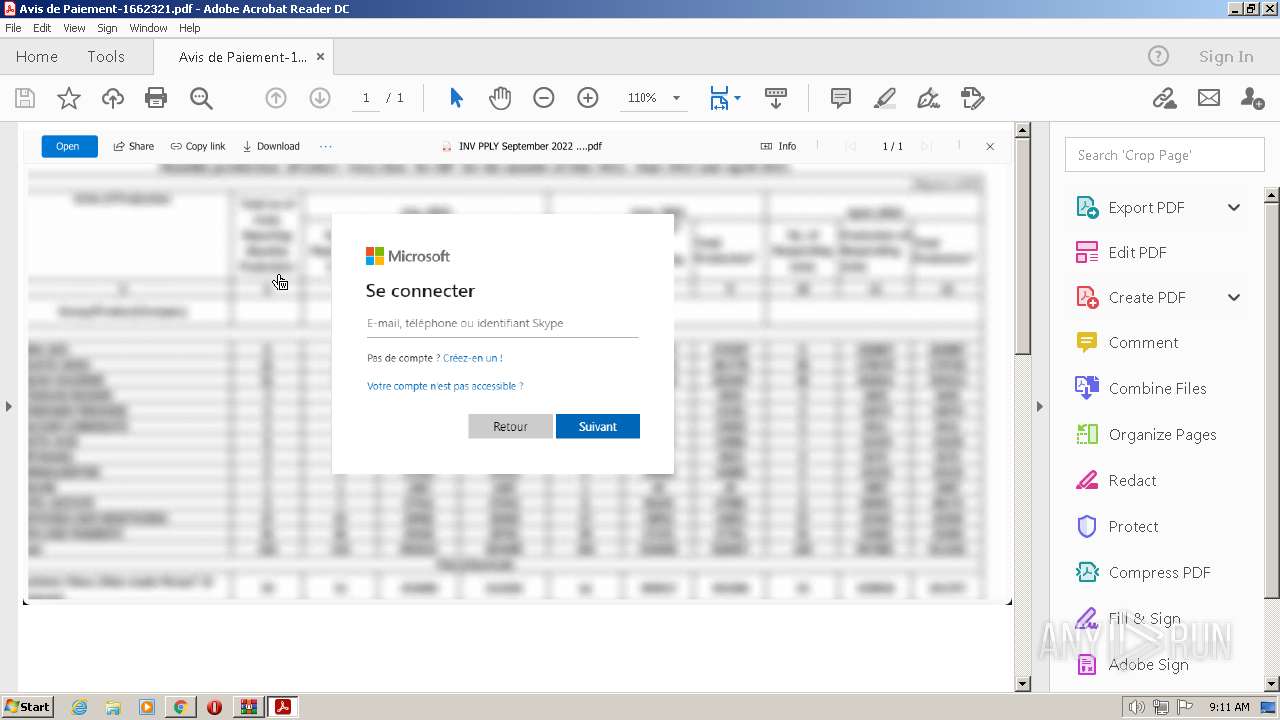The width and height of the screenshot is (1280, 720).
Task: Click the system volume tray icon
Action: click(1137, 707)
